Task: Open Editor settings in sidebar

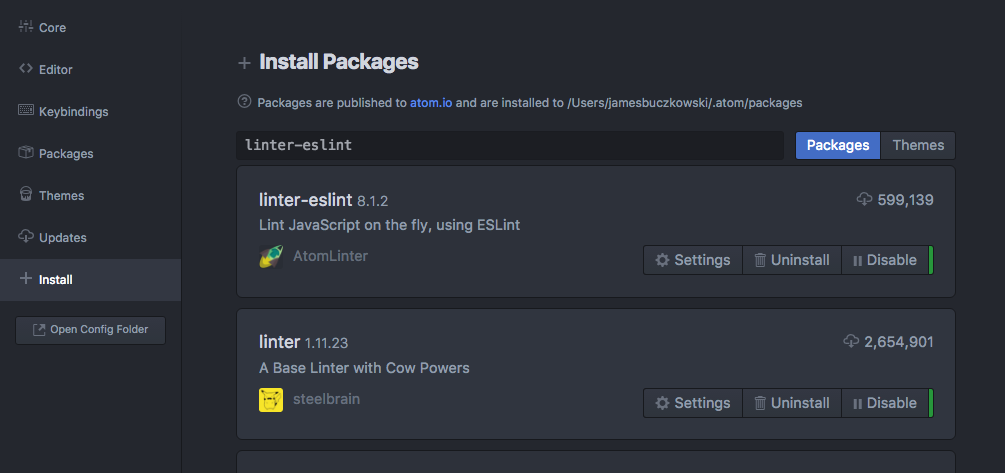Action: 55,69
